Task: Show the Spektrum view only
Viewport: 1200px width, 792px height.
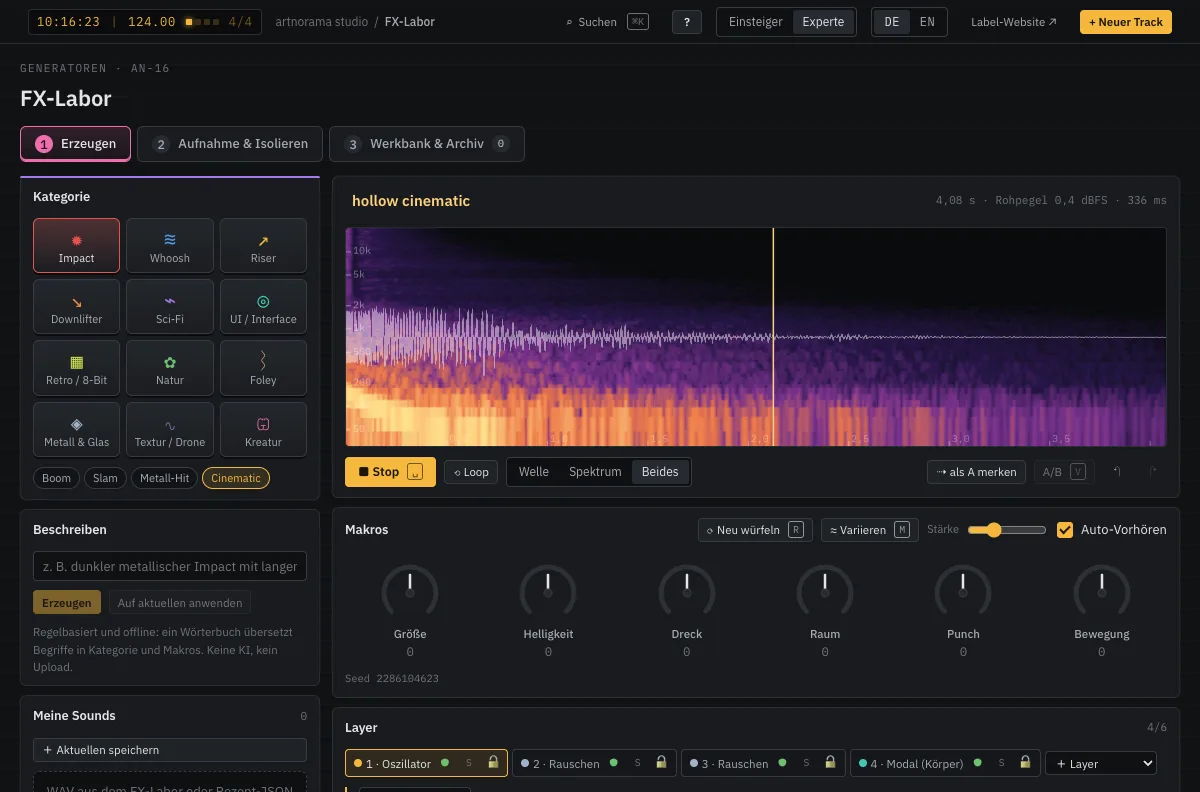Action: coord(595,472)
